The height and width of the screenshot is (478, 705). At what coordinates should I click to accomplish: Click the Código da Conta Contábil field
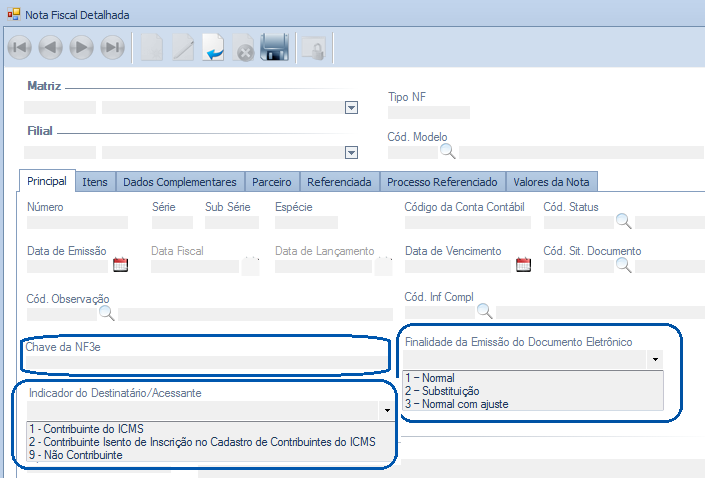pos(468,223)
